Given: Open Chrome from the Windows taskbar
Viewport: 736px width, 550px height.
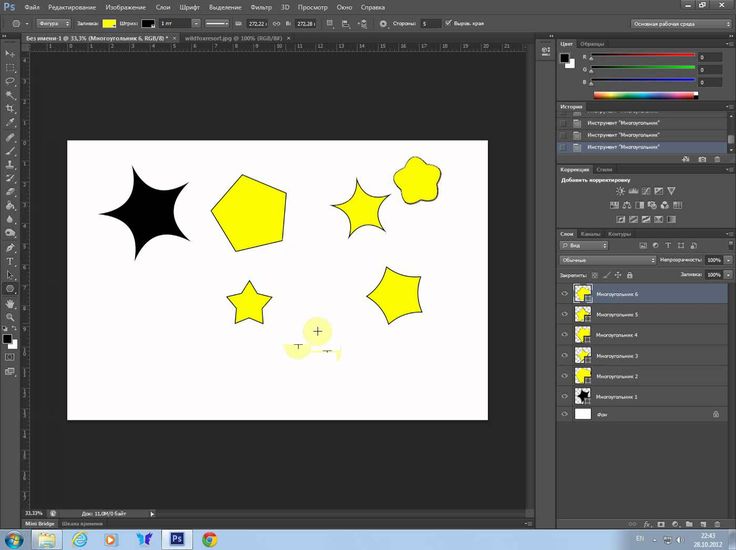Looking at the screenshot, I should pos(210,539).
